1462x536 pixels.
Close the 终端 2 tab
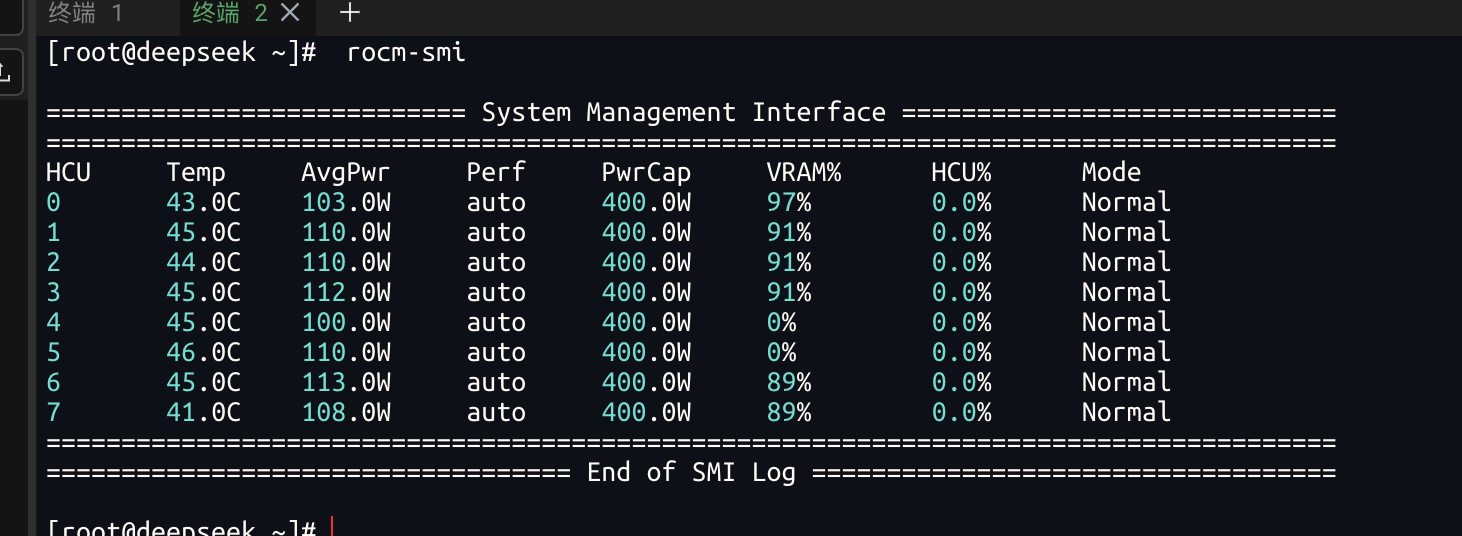tap(290, 13)
